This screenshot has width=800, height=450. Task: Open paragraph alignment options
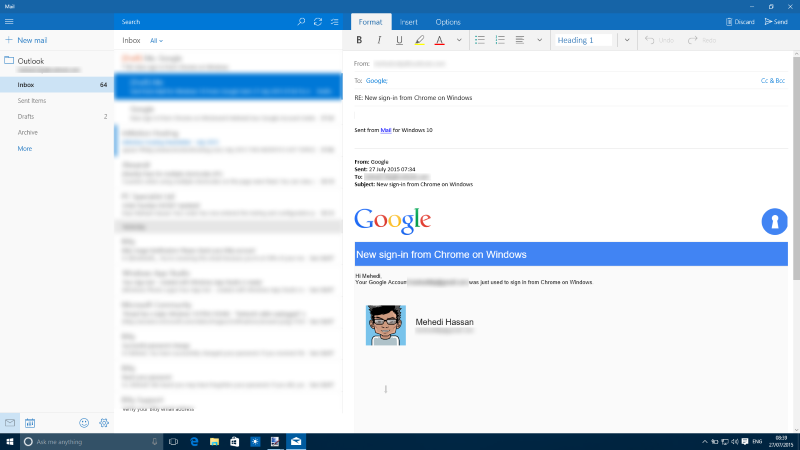coord(520,40)
